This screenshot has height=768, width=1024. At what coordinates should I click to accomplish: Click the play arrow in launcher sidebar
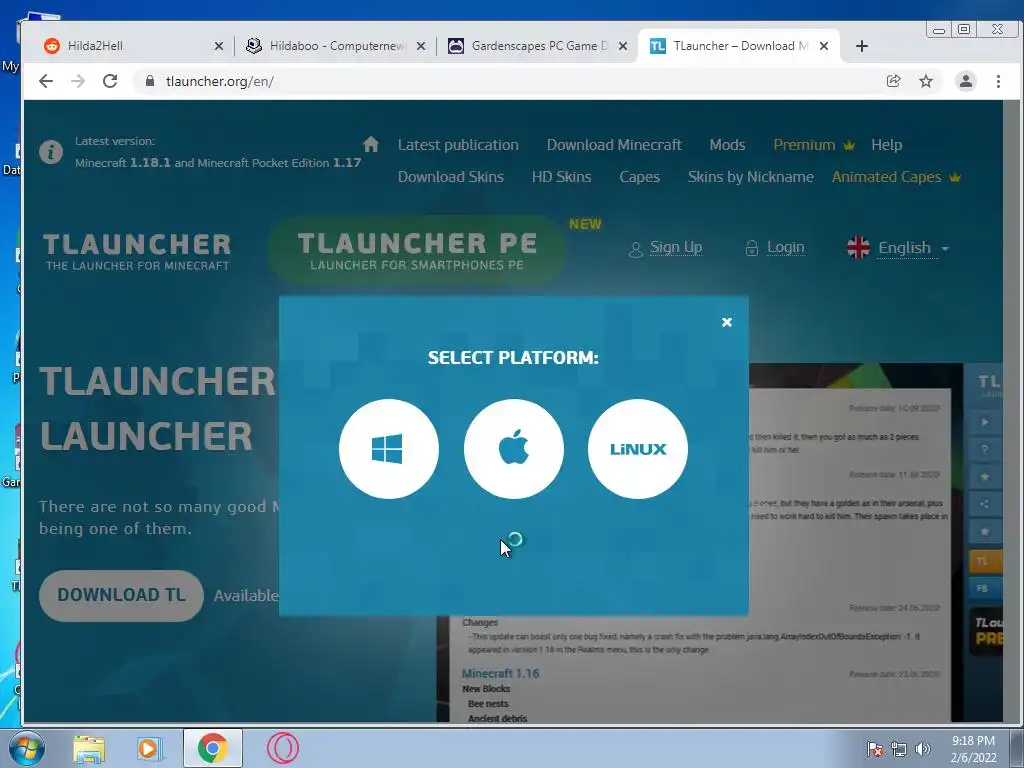point(985,422)
